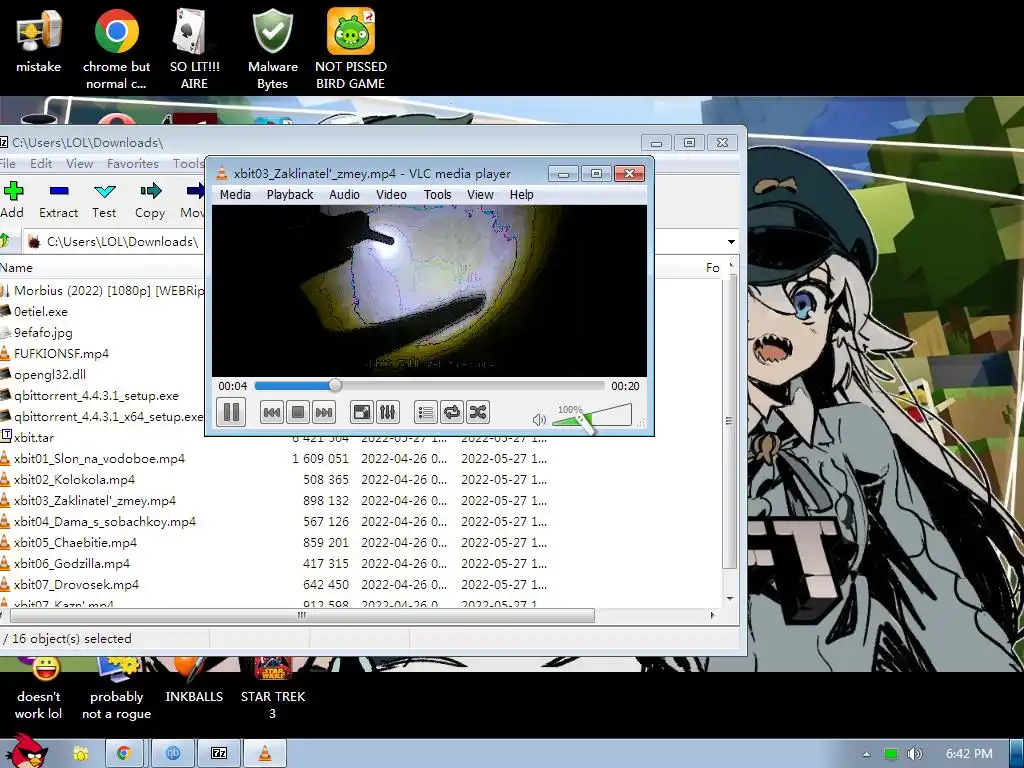Adjust VLC volume slider at 100%
Viewport: 1024px width, 768px height.
pos(592,416)
